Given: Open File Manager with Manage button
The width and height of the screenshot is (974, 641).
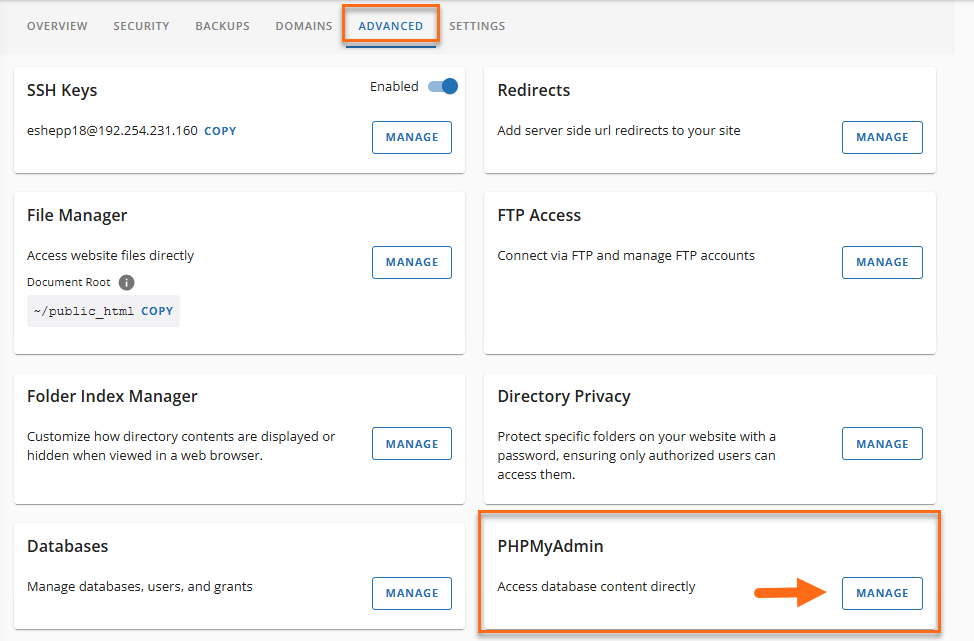Looking at the screenshot, I should pos(412,262).
